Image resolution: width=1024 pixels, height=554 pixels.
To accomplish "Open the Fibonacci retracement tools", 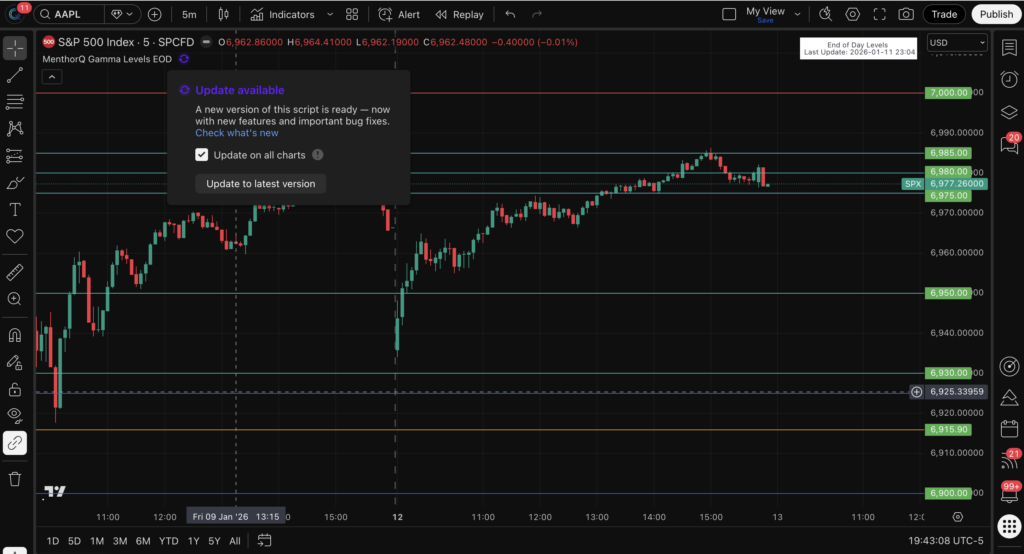I will (x=15, y=102).
